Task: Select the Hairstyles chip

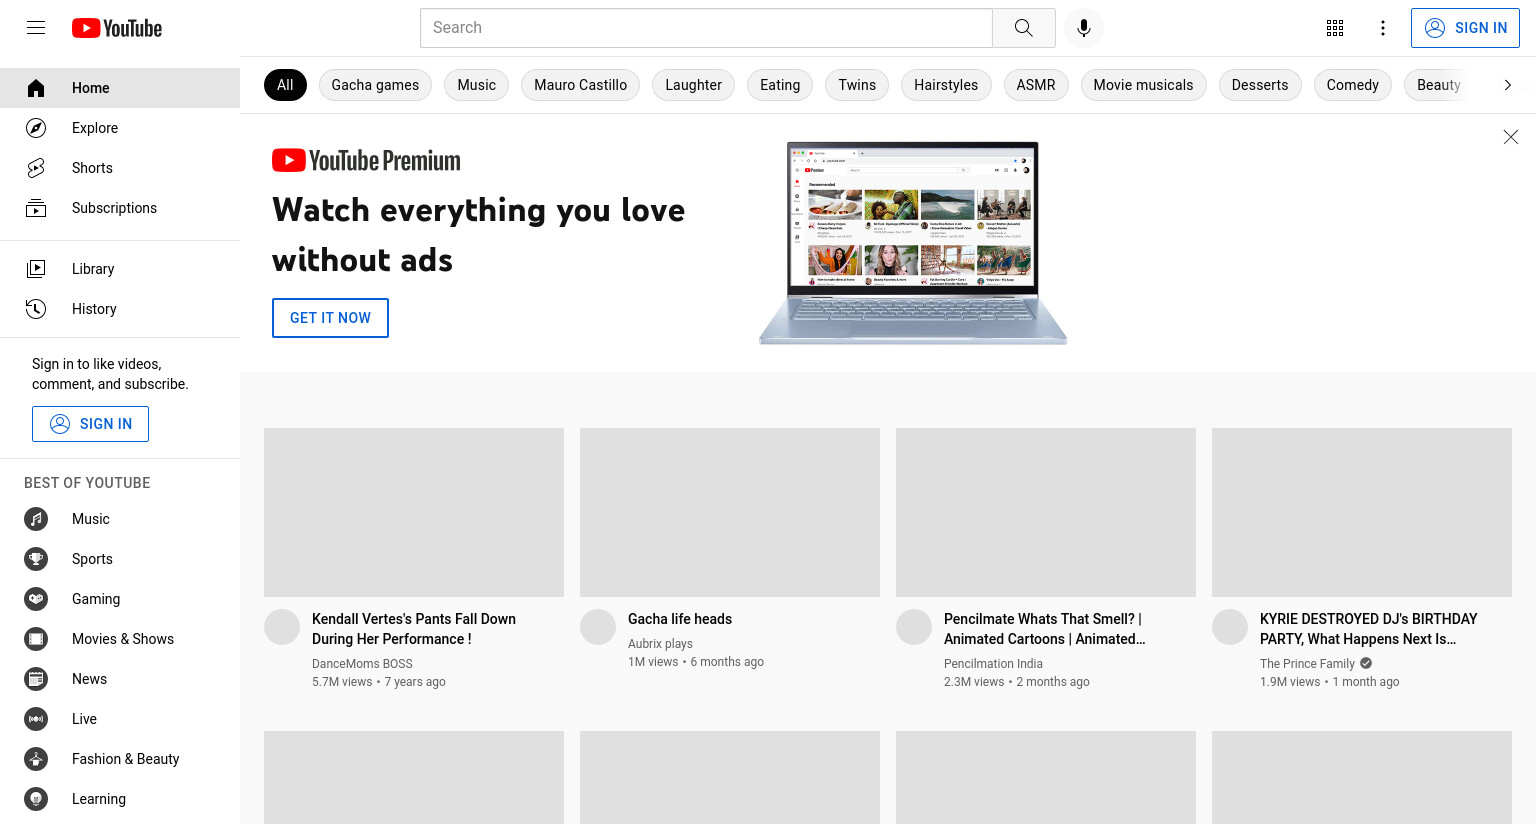Action: pyautogui.click(x=946, y=85)
